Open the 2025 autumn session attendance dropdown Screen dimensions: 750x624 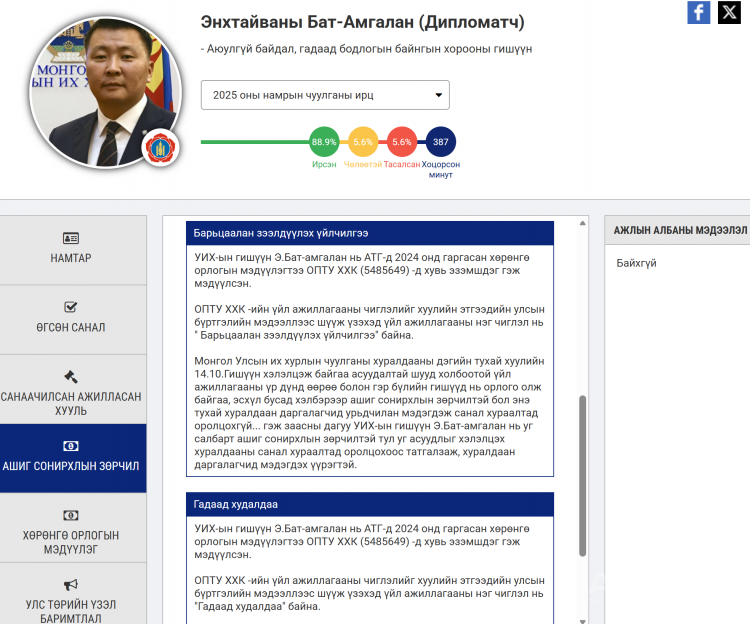tap(324, 95)
